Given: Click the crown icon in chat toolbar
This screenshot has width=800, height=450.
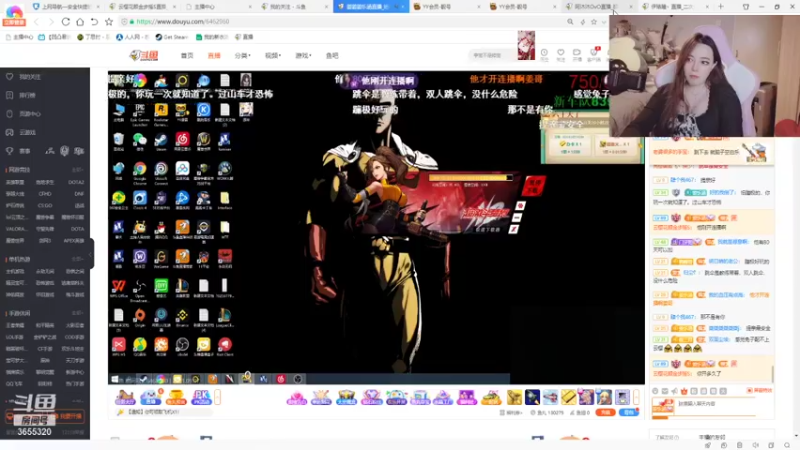Looking at the screenshot, I should tap(684, 391).
